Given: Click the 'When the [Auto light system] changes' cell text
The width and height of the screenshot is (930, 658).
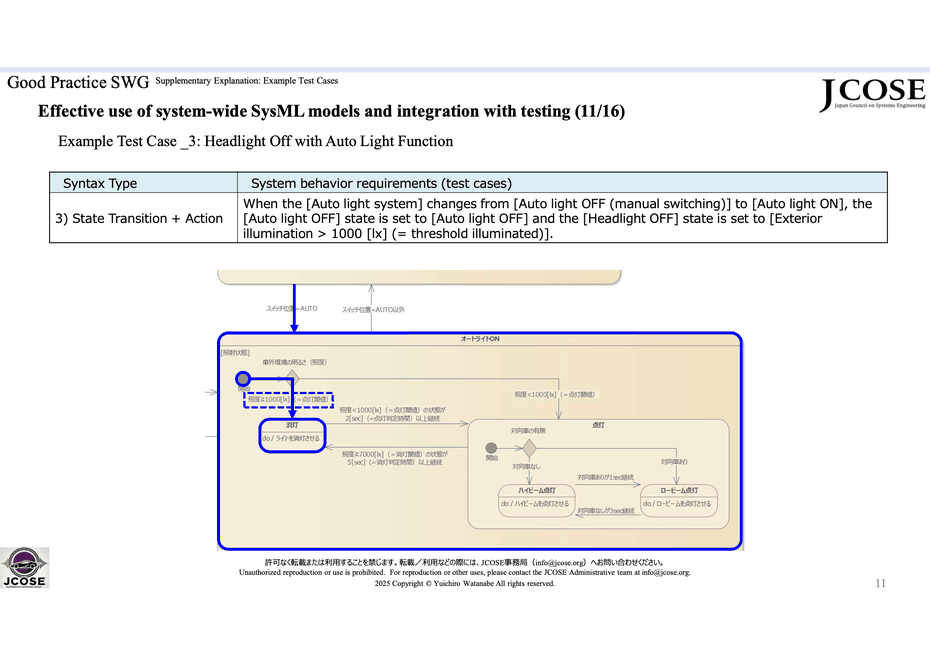Looking at the screenshot, I should 558,218.
